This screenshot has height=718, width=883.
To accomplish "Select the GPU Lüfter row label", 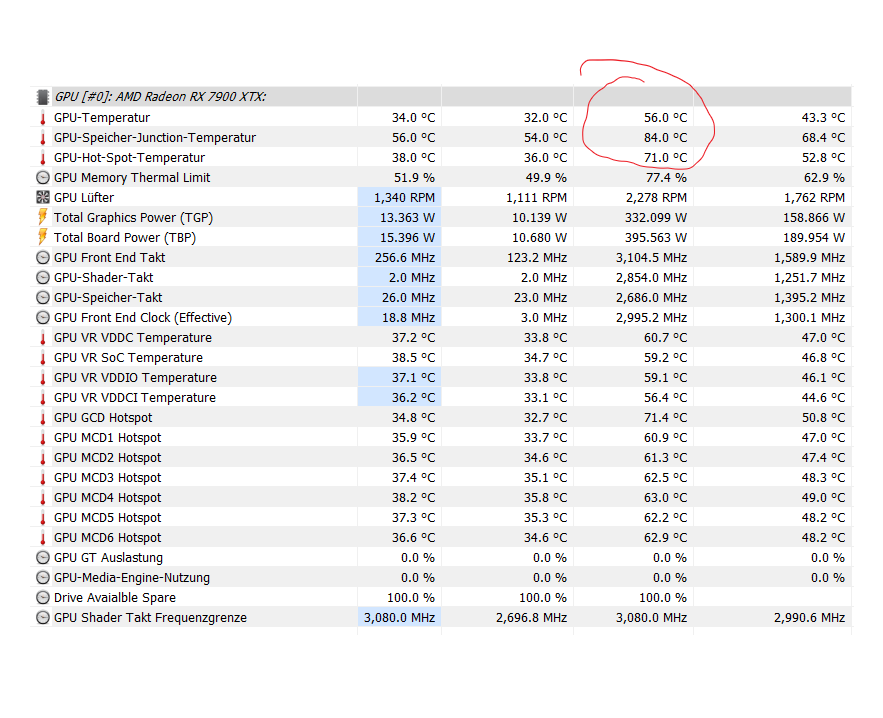I will pyautogui.click(x=84, y=198).
